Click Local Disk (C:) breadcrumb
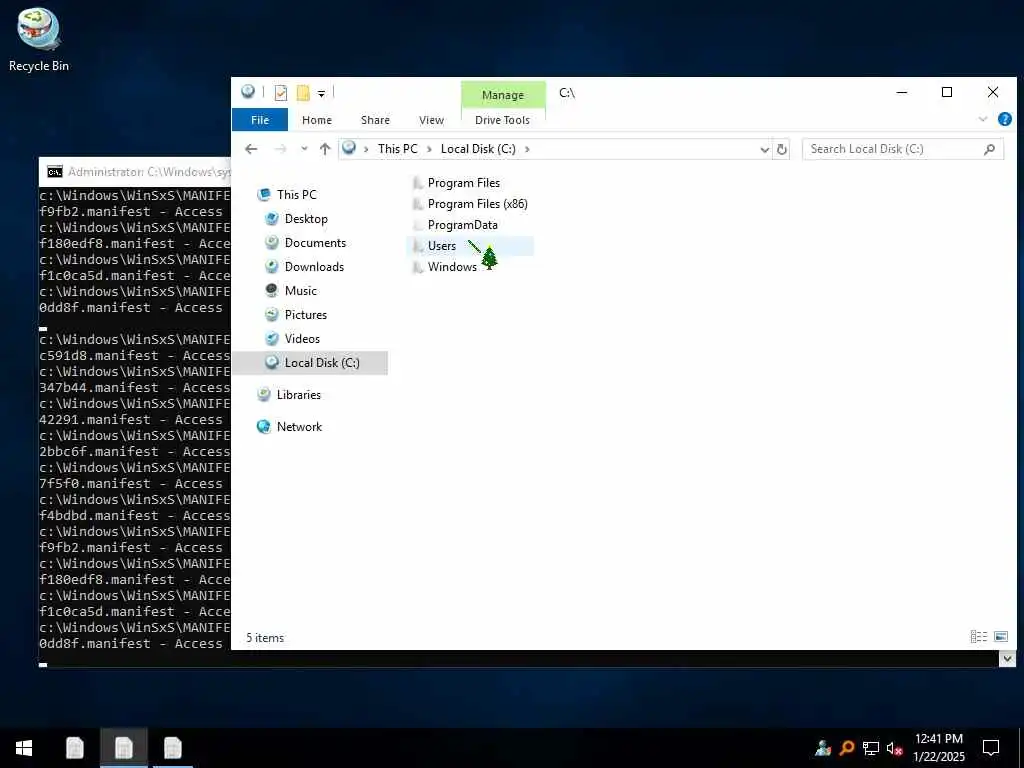 478,149
